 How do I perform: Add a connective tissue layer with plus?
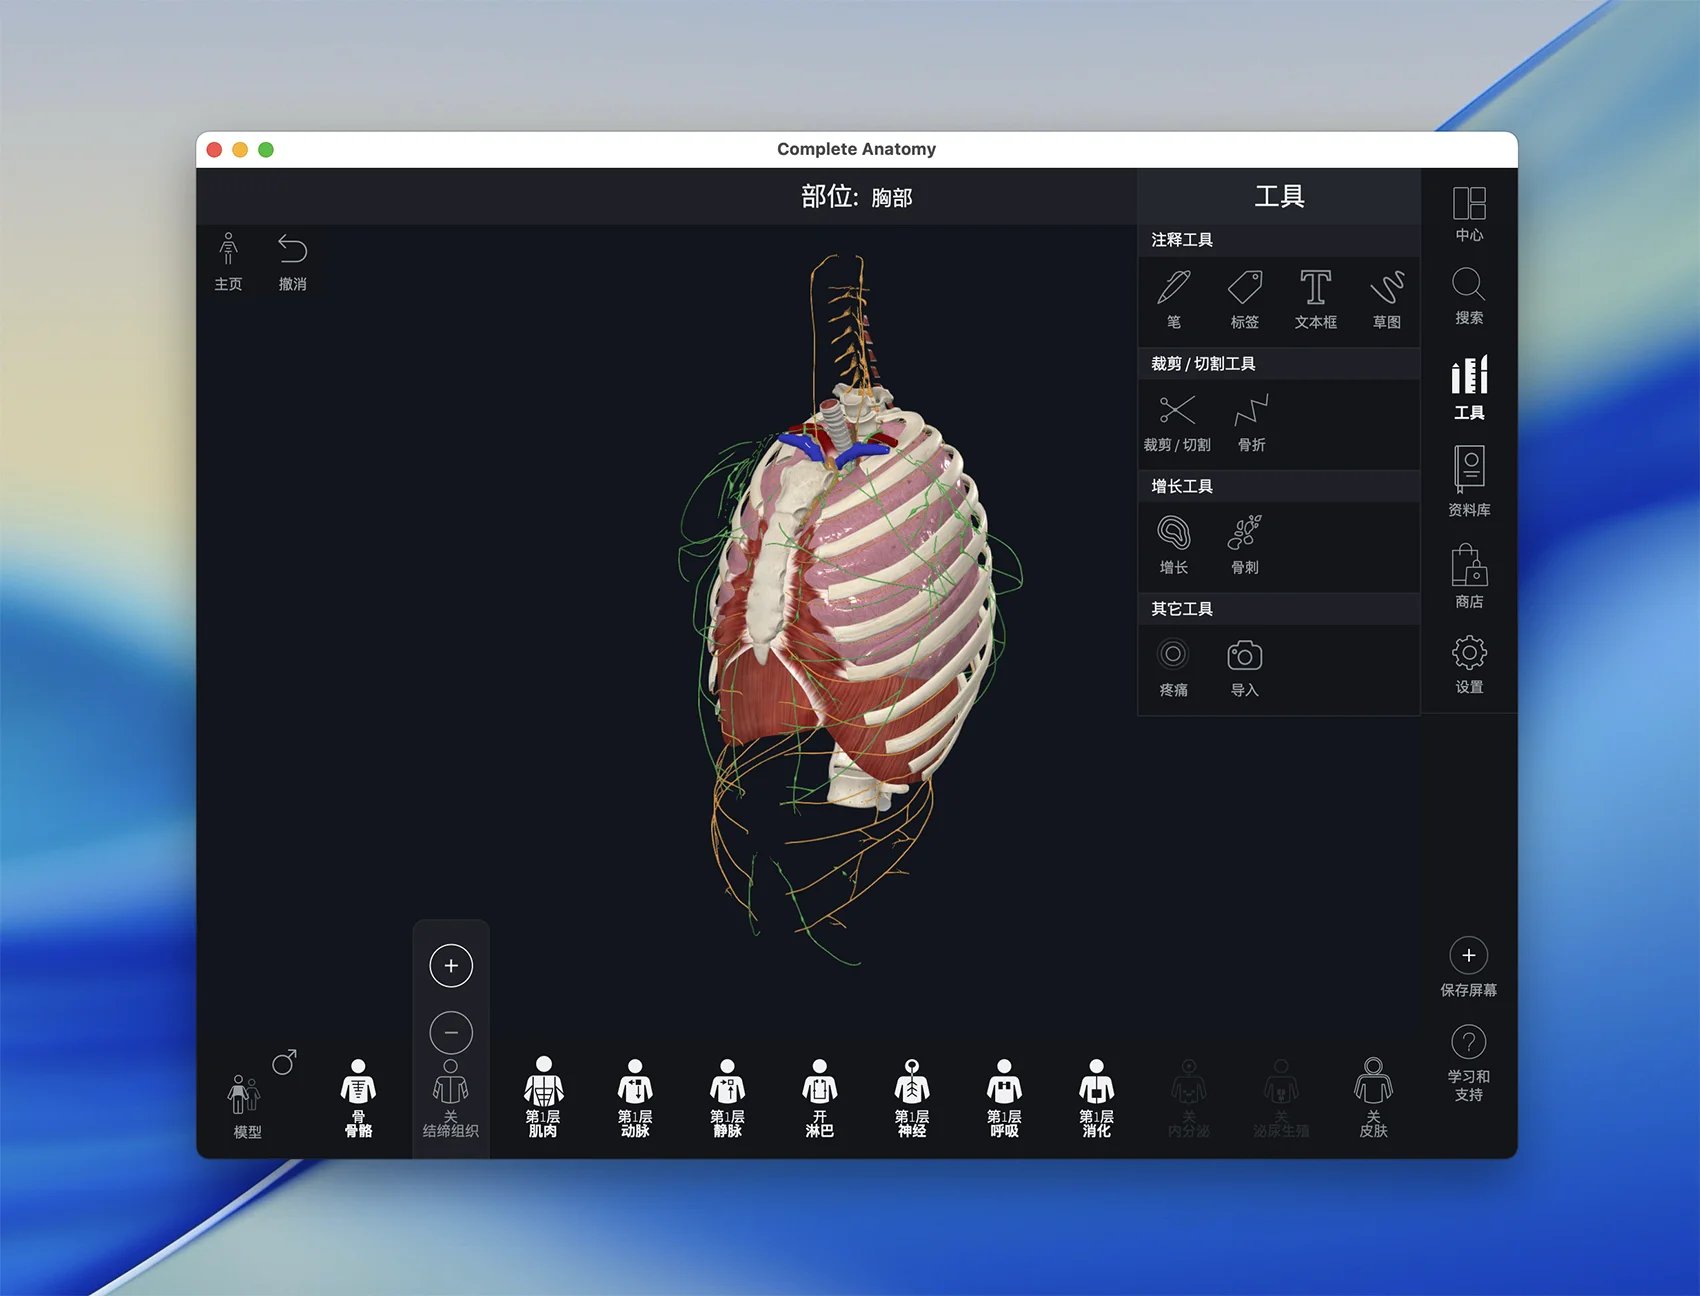(x=451, y=966)
